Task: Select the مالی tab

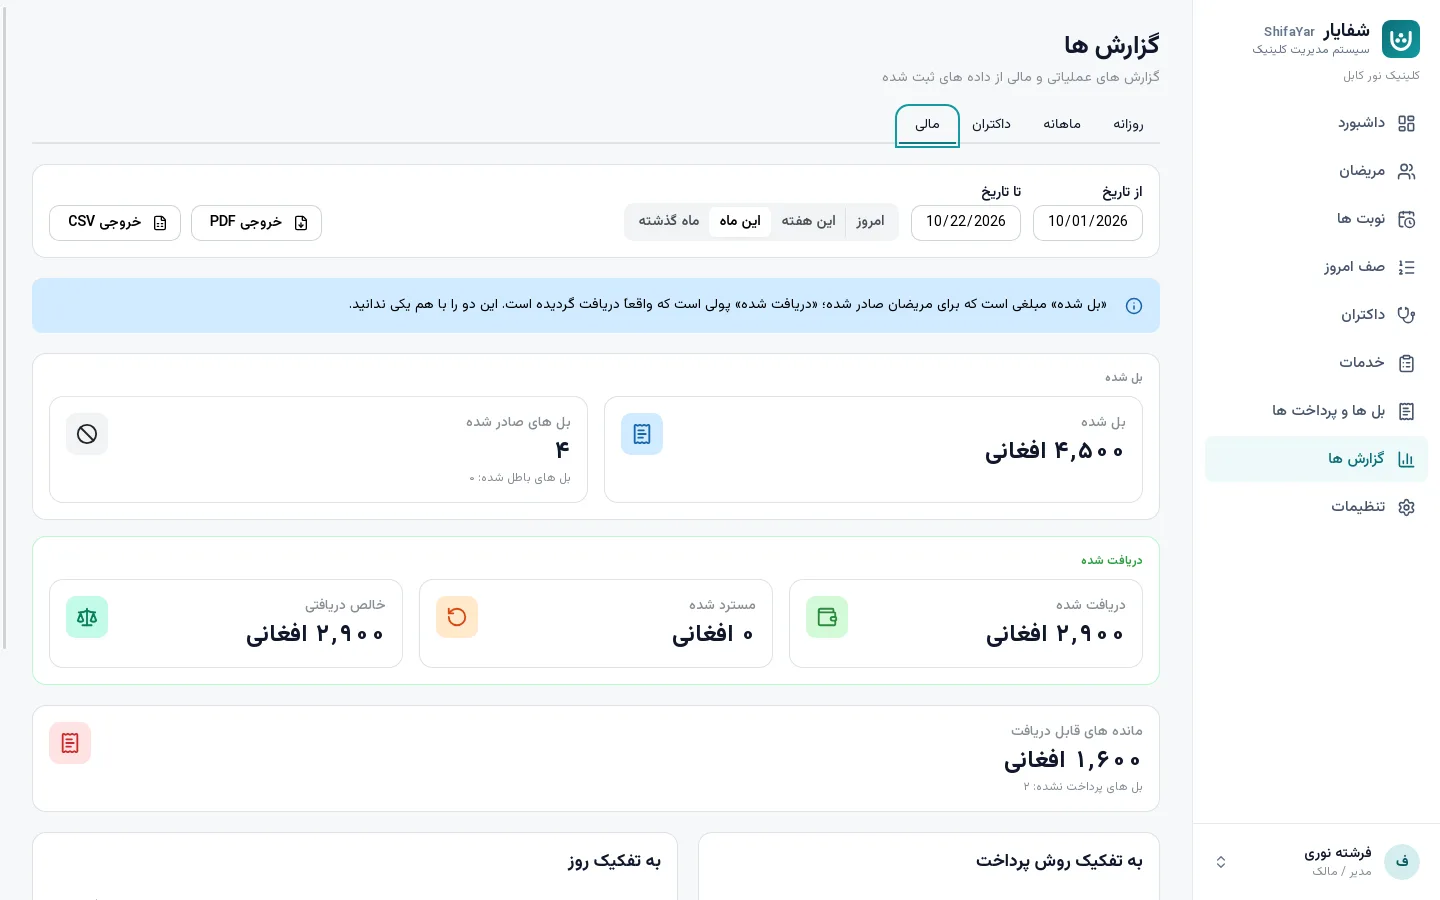Action: 927,125
